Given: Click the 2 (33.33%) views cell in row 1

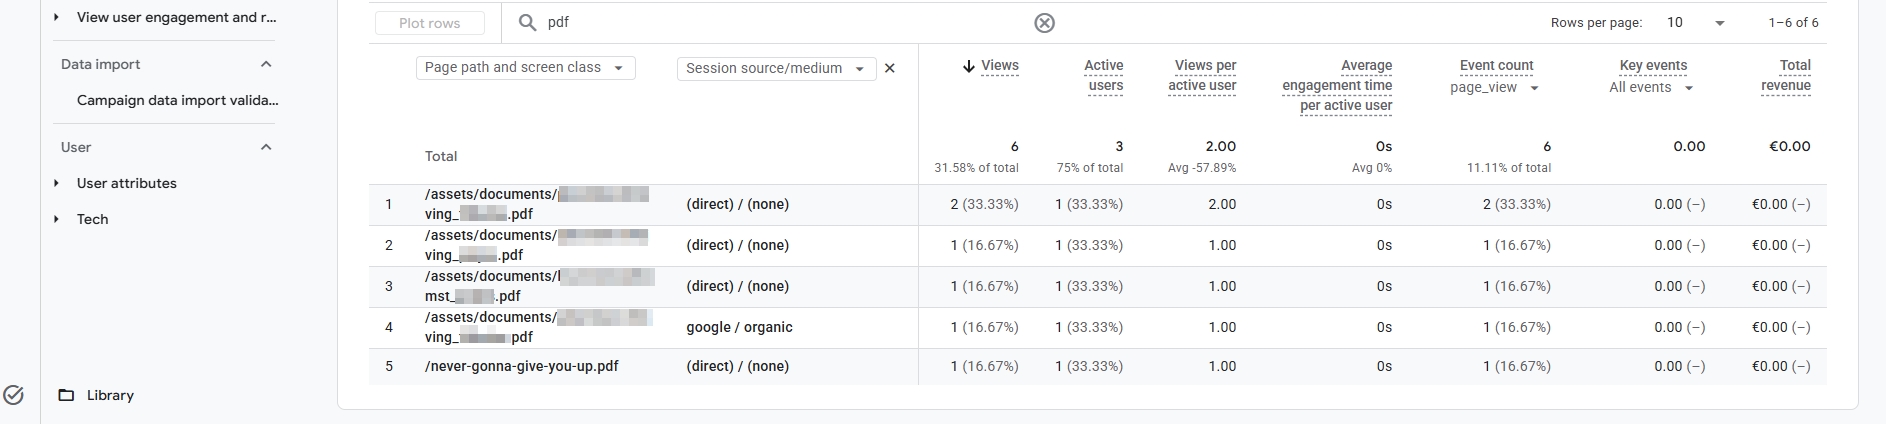Looking at the screenshot, I should pos(984,204).
